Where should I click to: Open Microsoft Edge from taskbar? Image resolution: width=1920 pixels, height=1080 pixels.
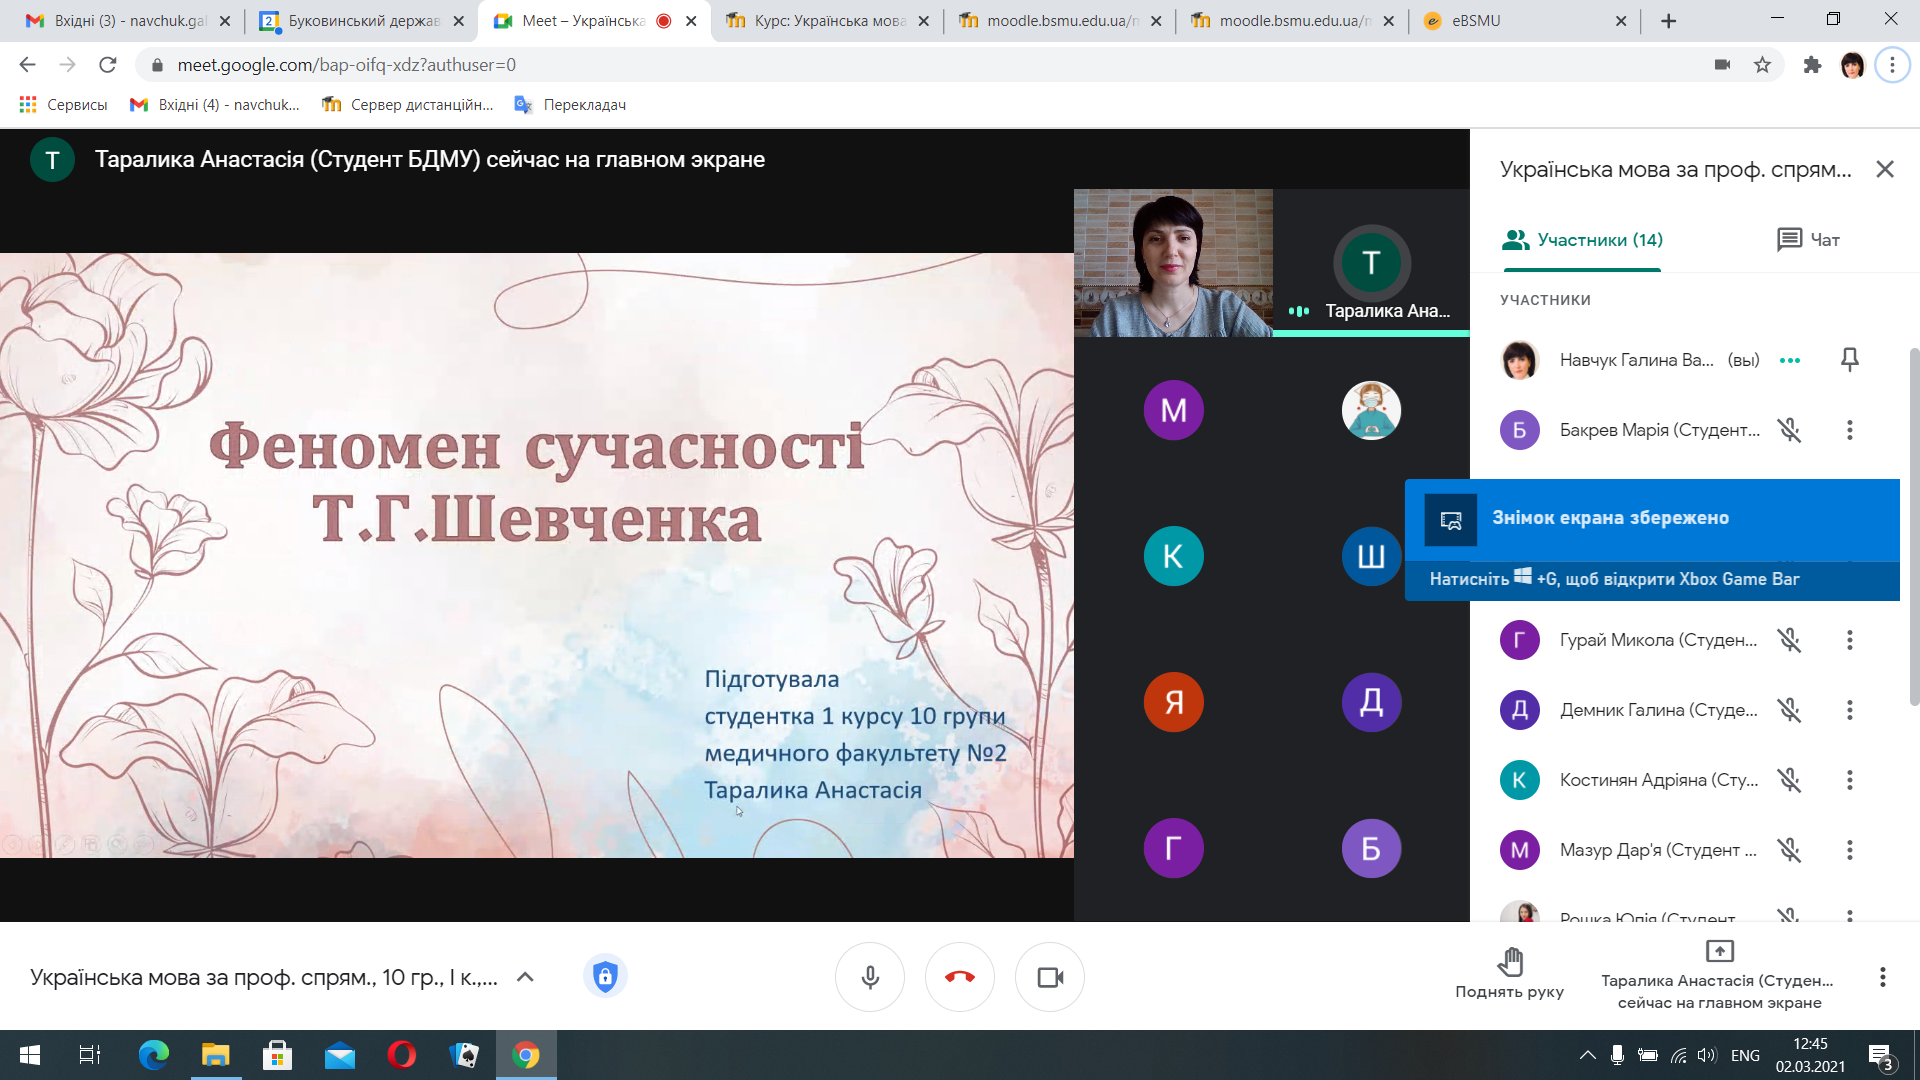tap(153, 1055)
